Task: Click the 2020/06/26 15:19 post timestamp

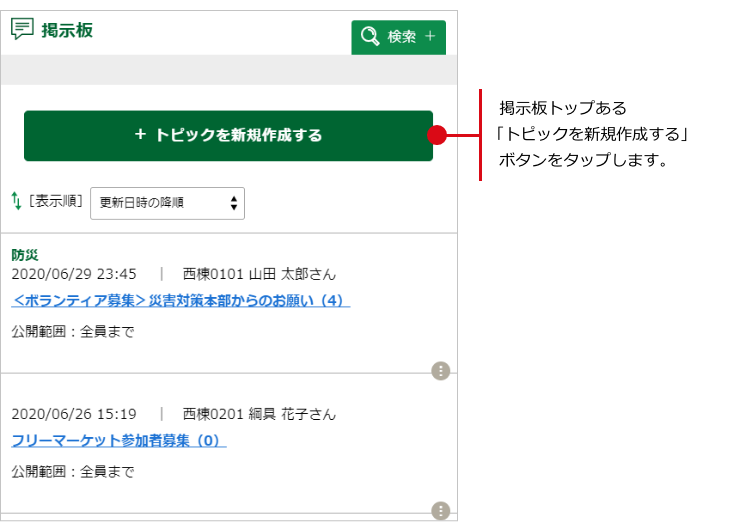Action: click(74, 414)
